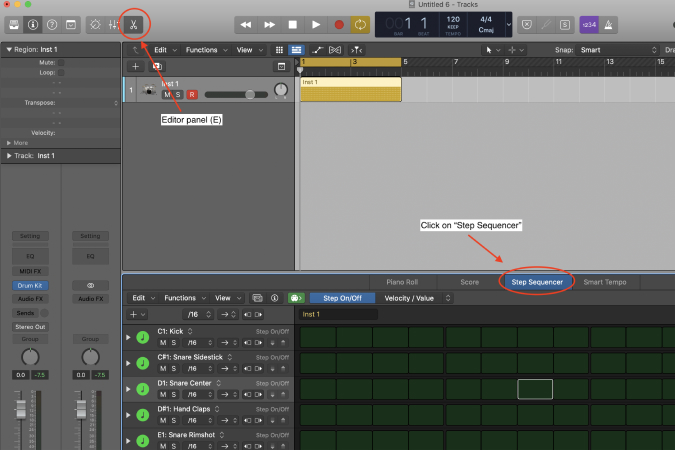
Task: Toggle the Replace mode icon
Action: (x=527, y=25)
